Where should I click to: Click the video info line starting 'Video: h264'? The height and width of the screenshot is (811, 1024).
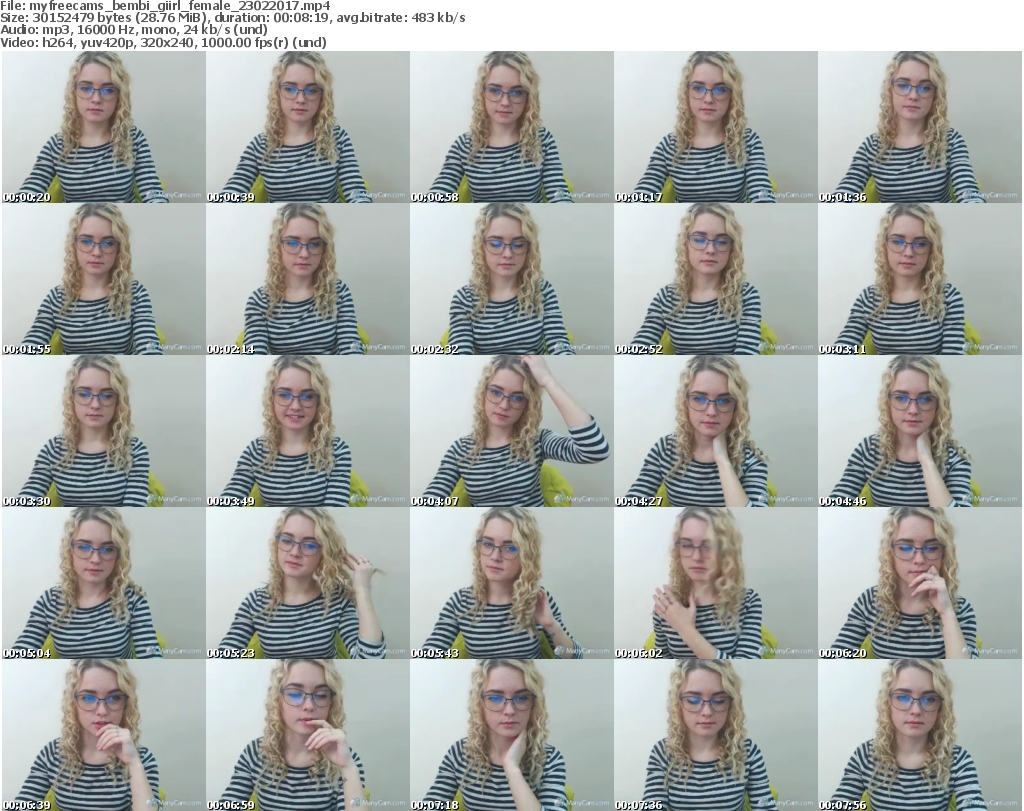163,42
